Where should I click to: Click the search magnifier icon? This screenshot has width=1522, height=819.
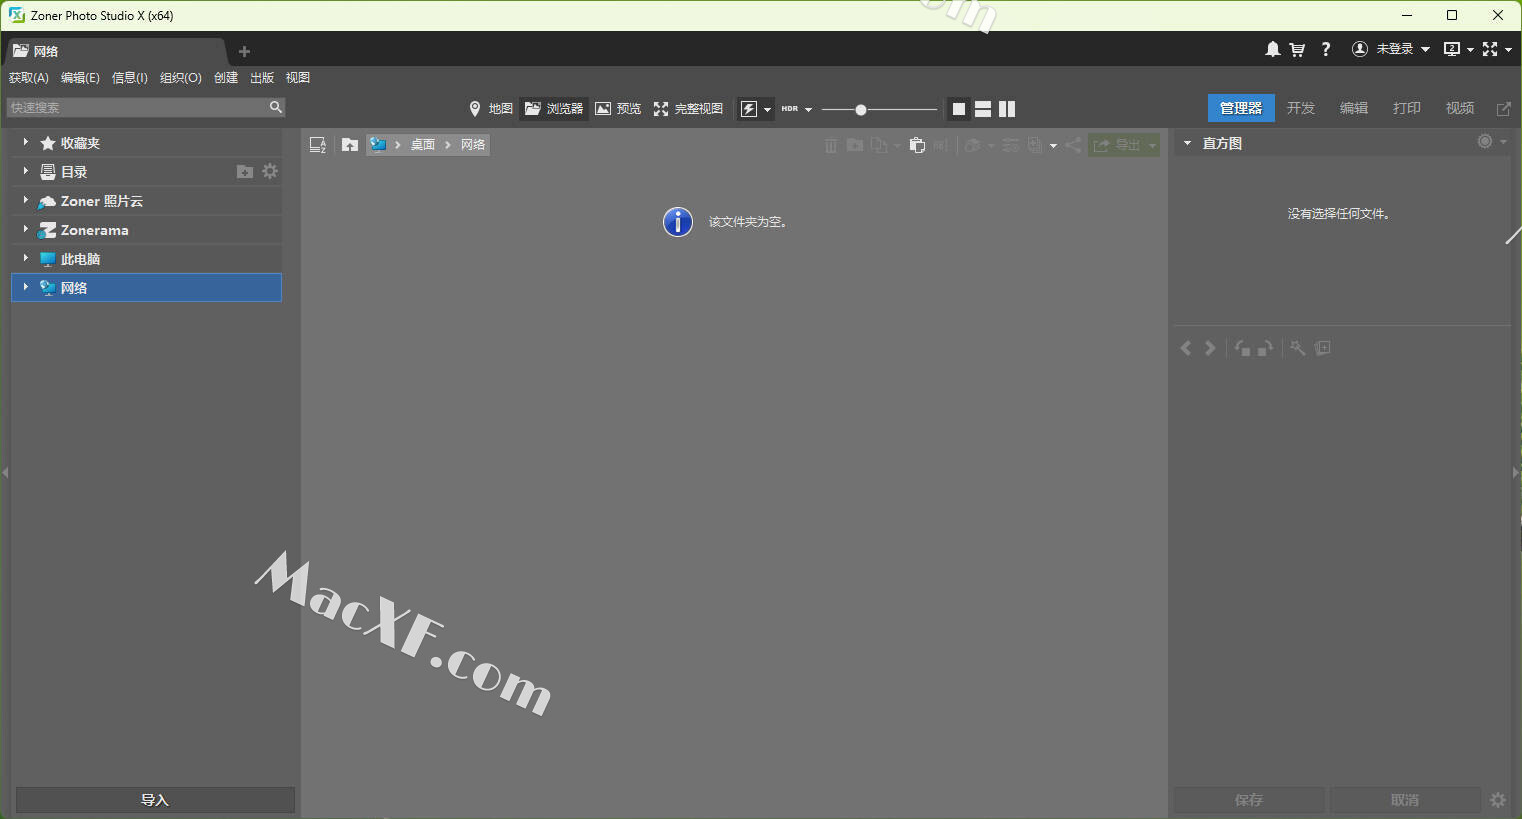pos(276,107)
